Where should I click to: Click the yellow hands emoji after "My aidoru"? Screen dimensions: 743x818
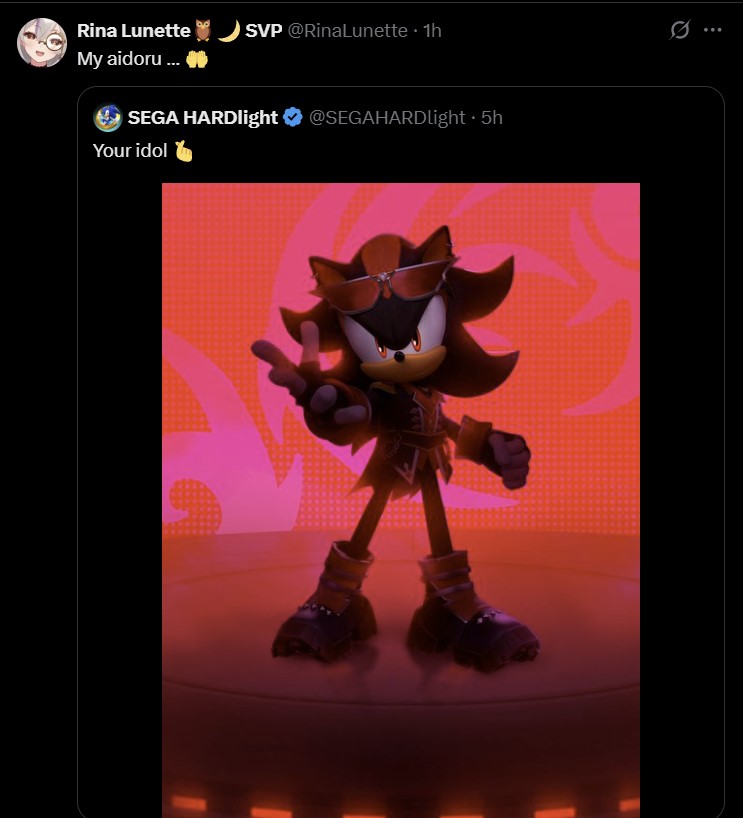click(x=197, y=59)
